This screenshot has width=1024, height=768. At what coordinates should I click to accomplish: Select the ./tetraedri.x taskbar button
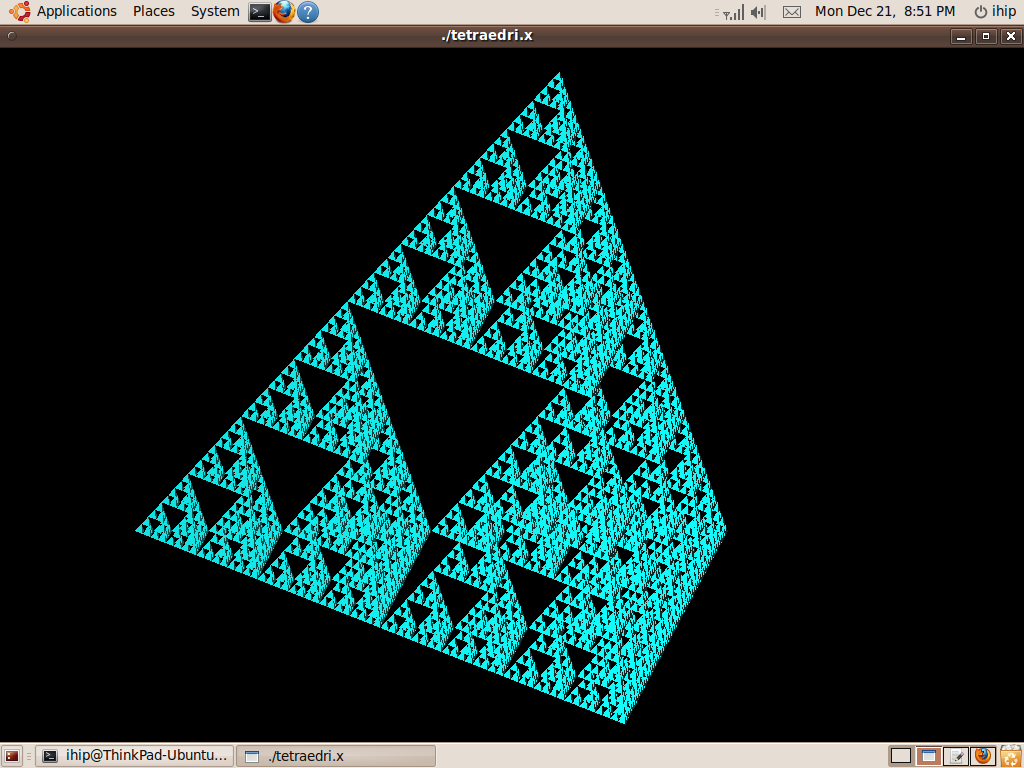pos(335,756)
